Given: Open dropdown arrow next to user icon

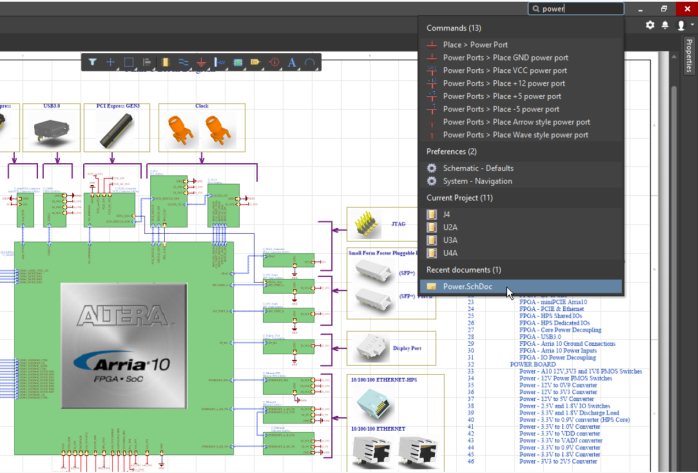Looking at the screenshot, I should (691, 25).
